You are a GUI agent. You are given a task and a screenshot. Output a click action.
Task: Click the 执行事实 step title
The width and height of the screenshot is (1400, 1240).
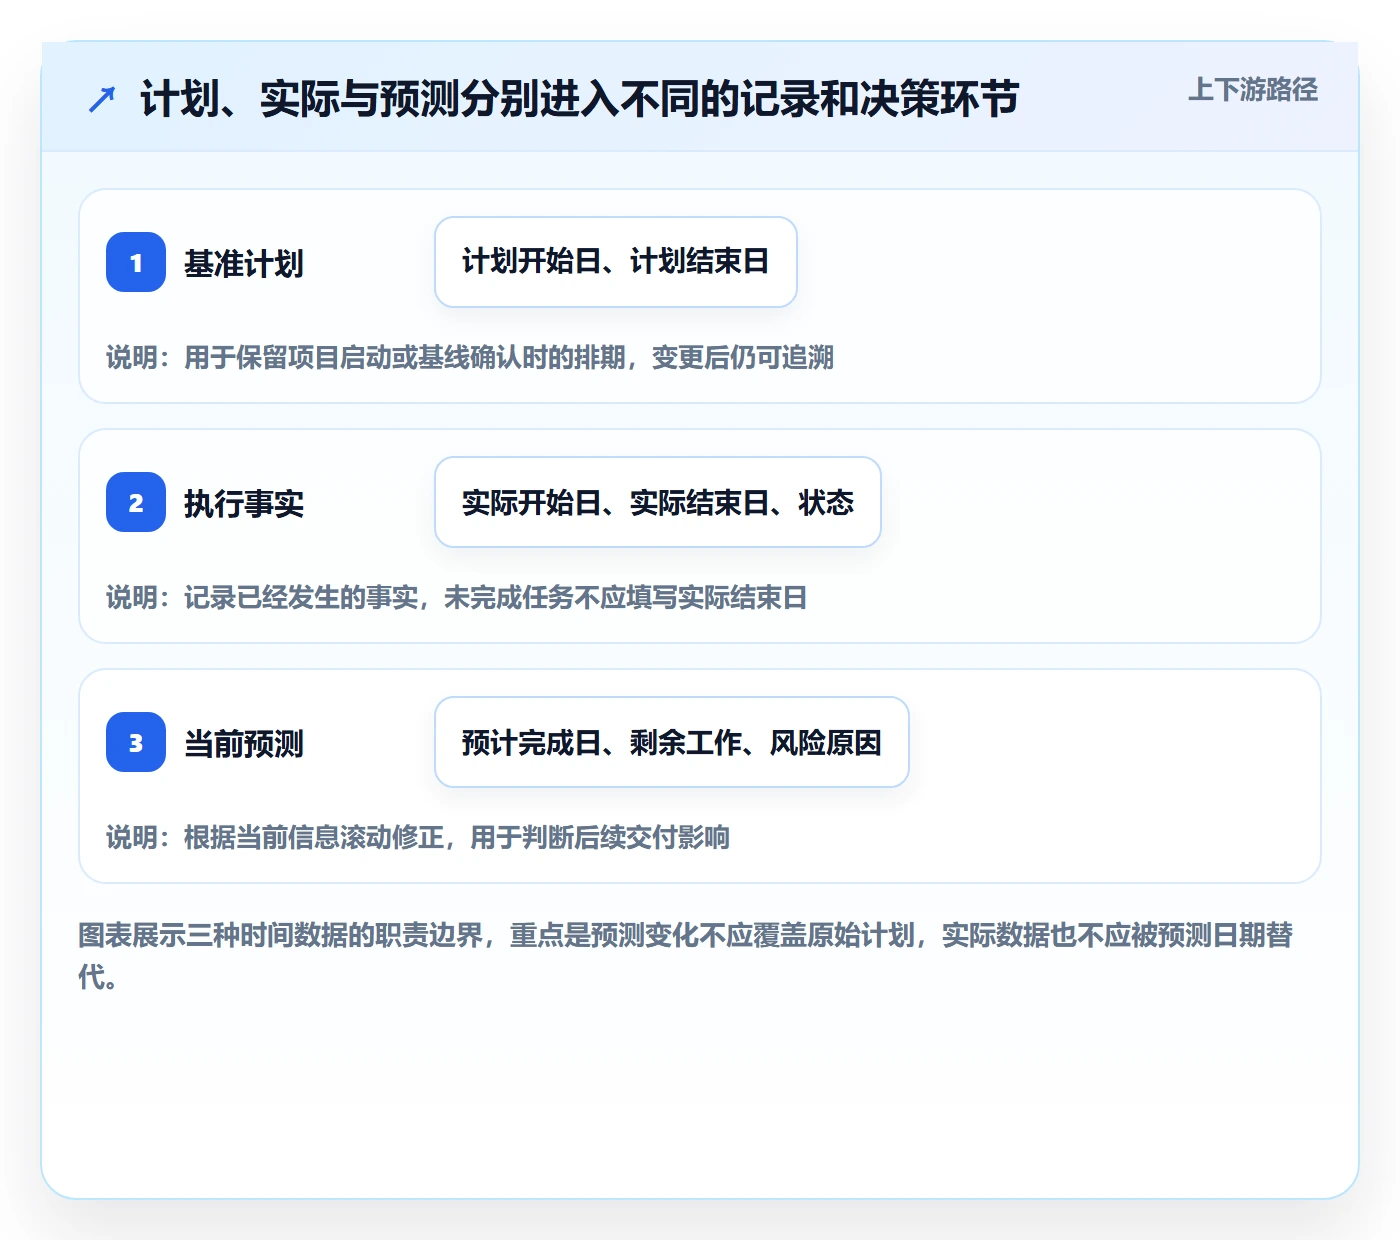243,504
